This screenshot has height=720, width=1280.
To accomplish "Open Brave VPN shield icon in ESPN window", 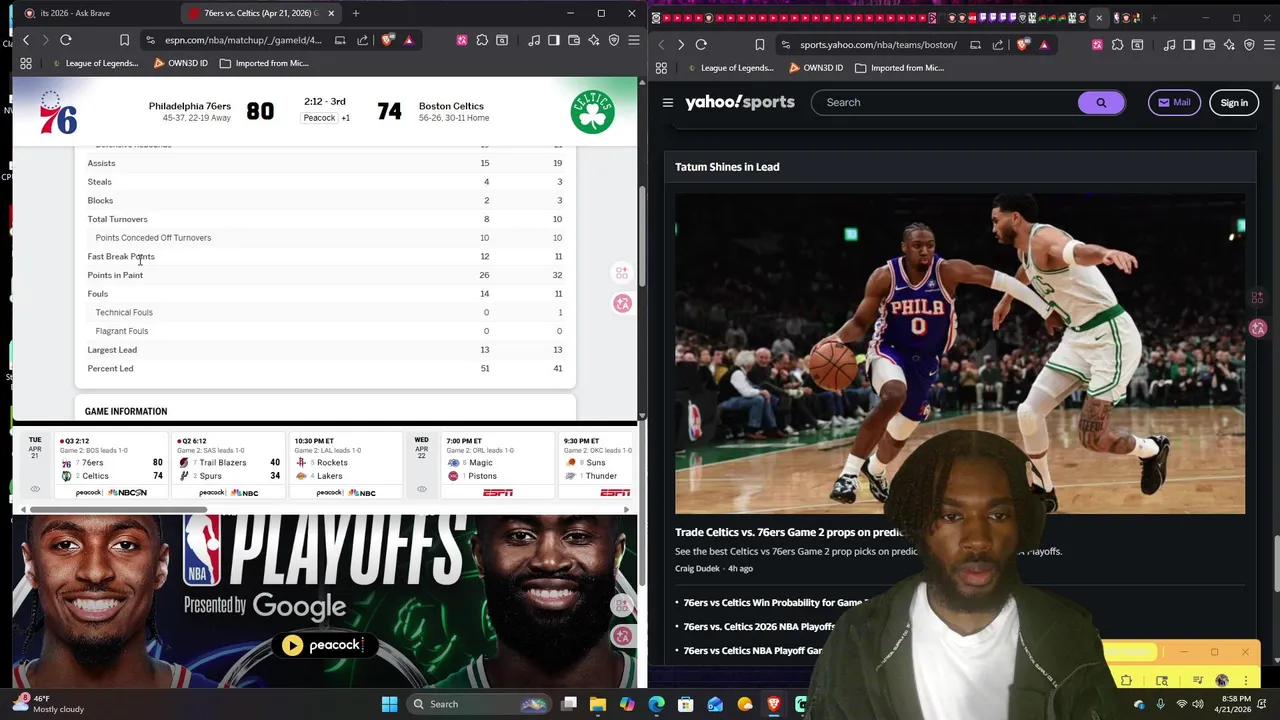I will coord(614,40).
